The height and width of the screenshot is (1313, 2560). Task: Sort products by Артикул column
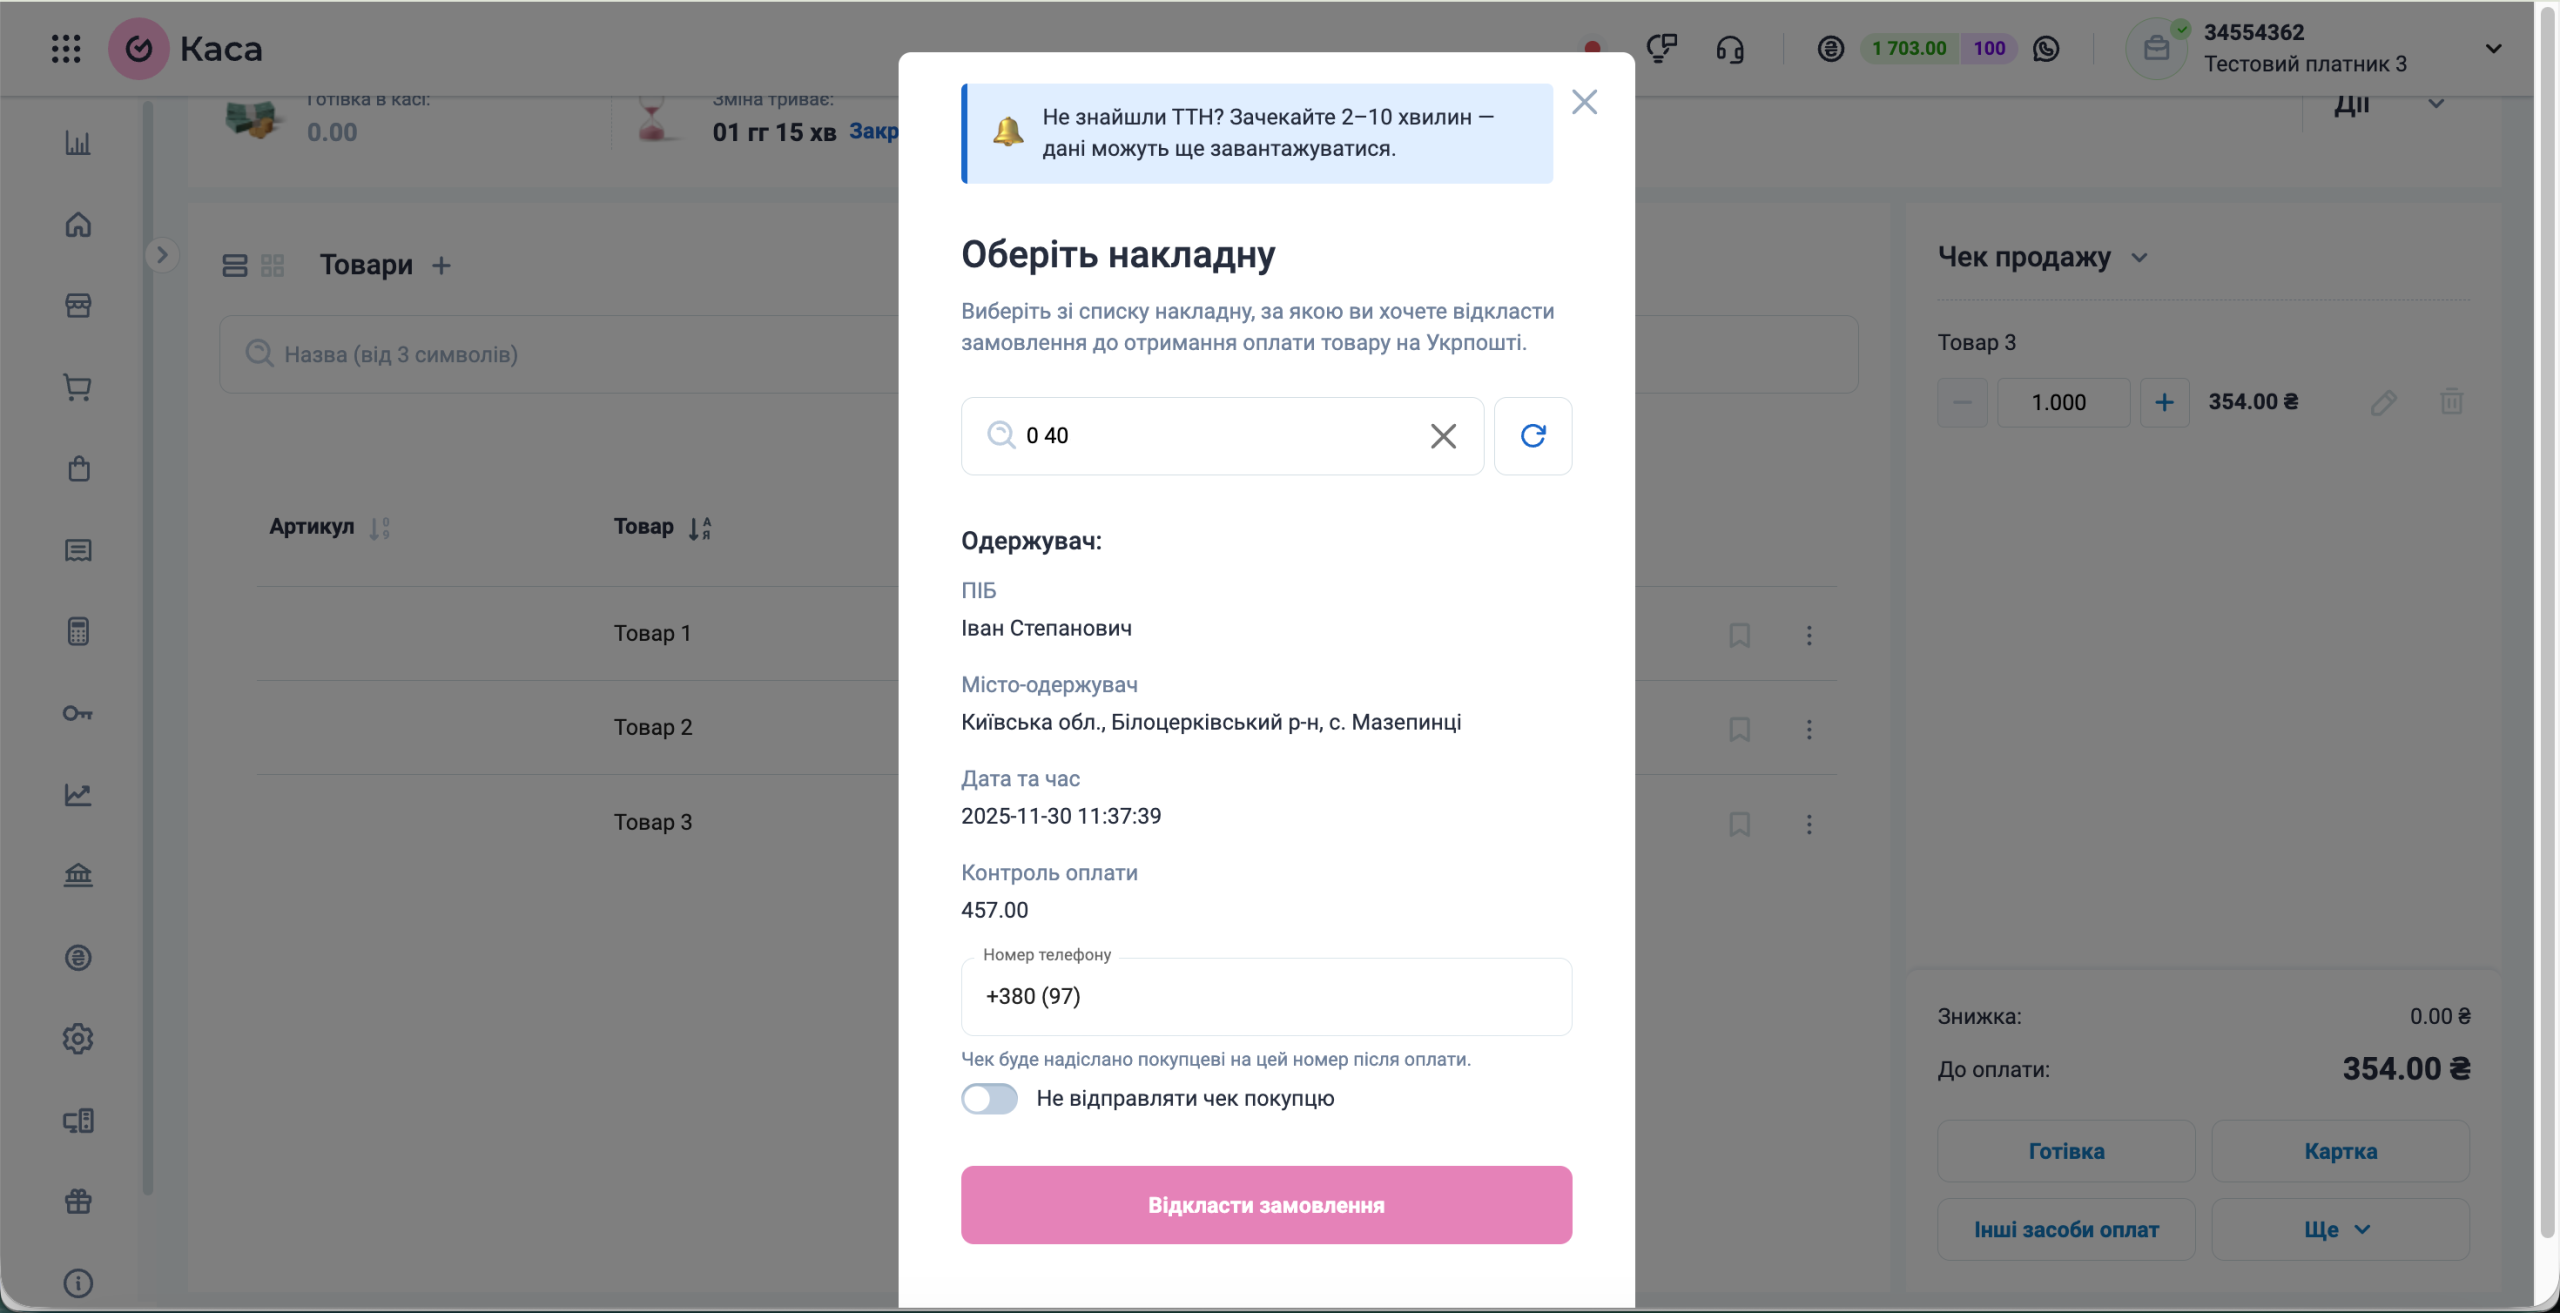tap(379, 528)
